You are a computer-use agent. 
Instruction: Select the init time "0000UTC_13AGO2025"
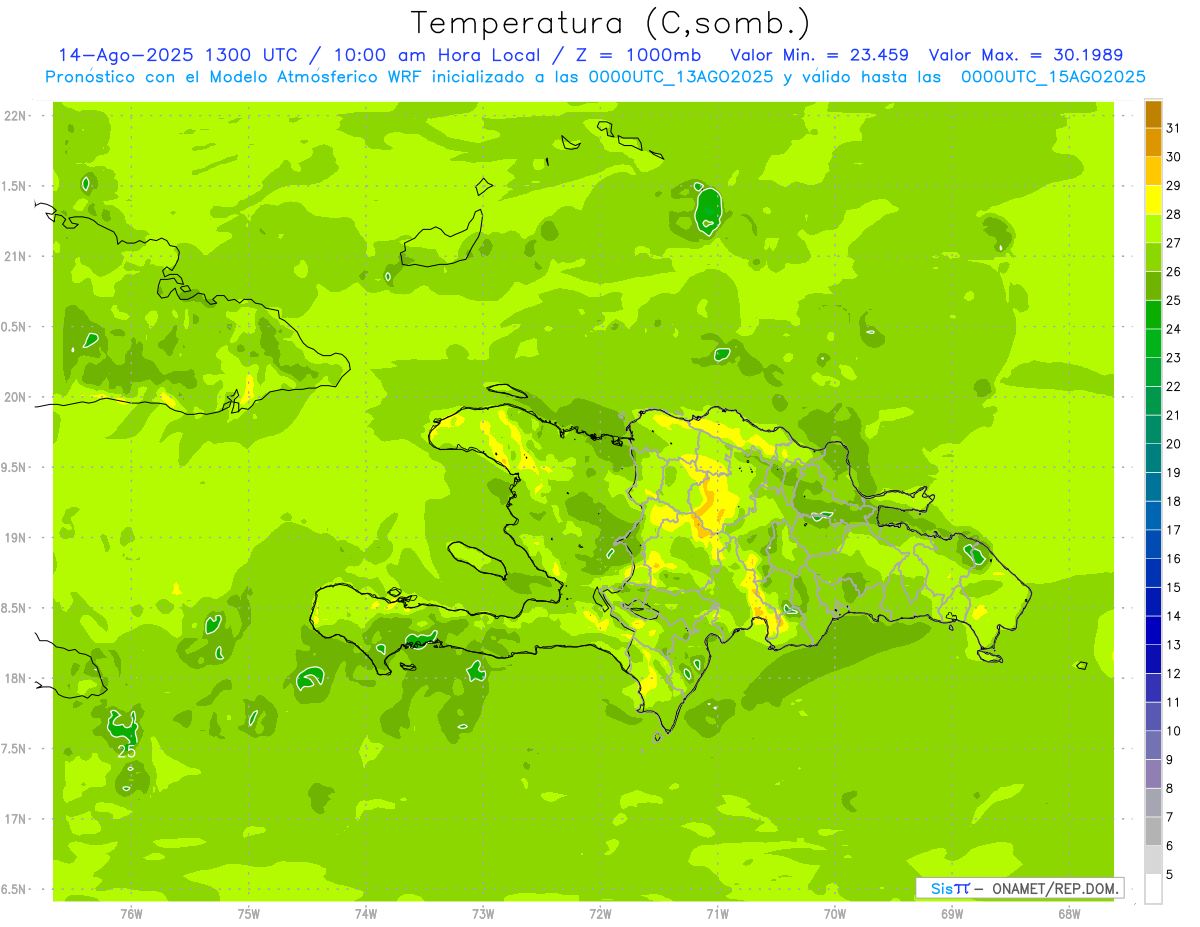pos(681,77)
